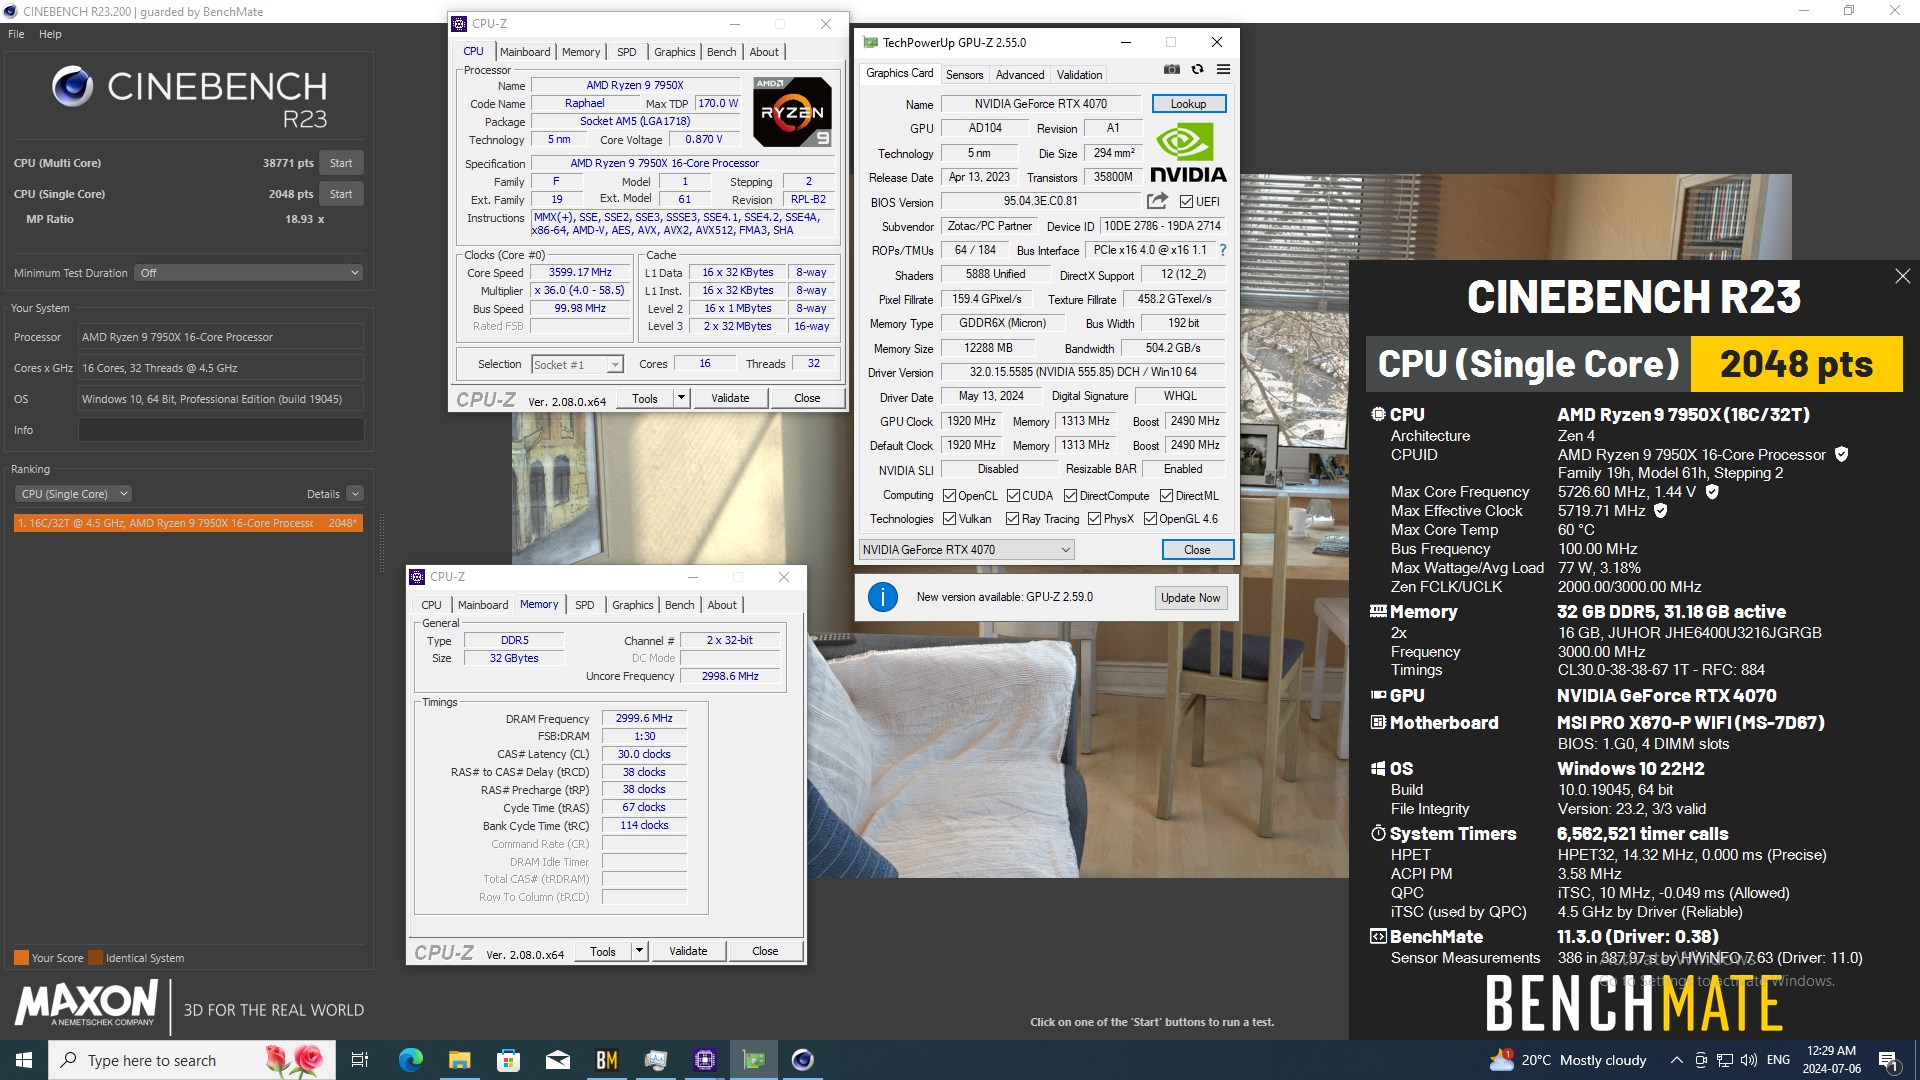Click the GPU-Z screenshot camera icon

(x=1171, y=70)
